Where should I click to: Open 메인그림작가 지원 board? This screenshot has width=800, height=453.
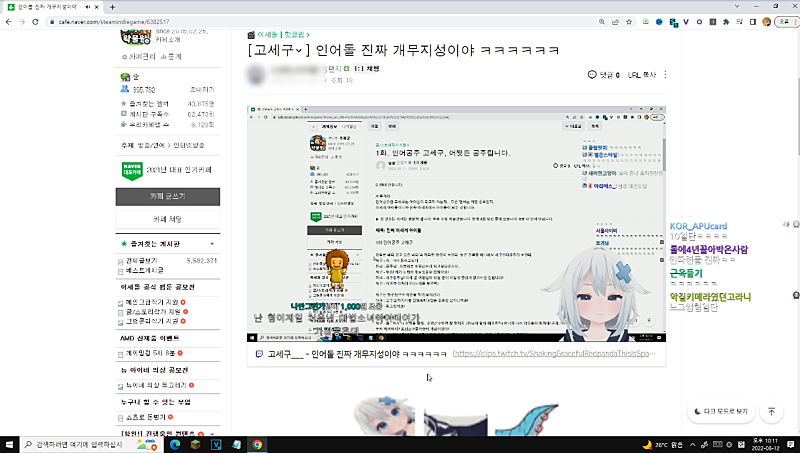coord(152,302)
